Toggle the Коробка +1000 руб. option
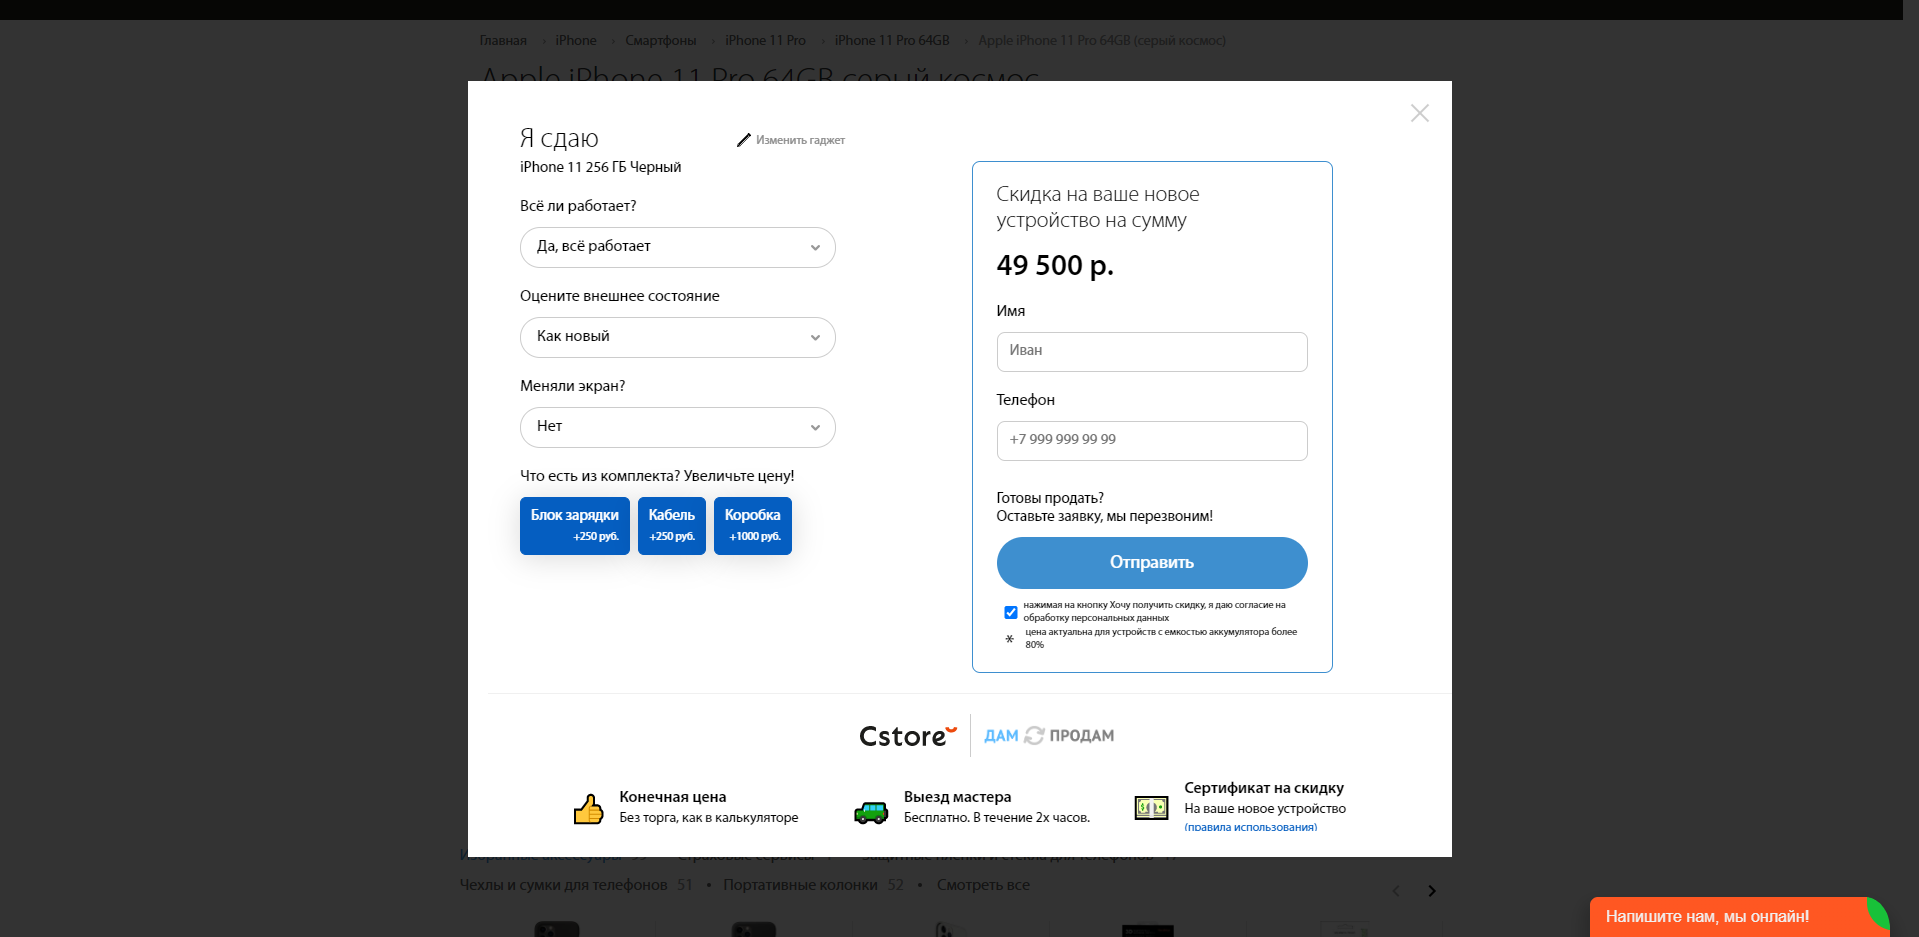Viewport: 1919px width, 937px height. tap(753, 526)
